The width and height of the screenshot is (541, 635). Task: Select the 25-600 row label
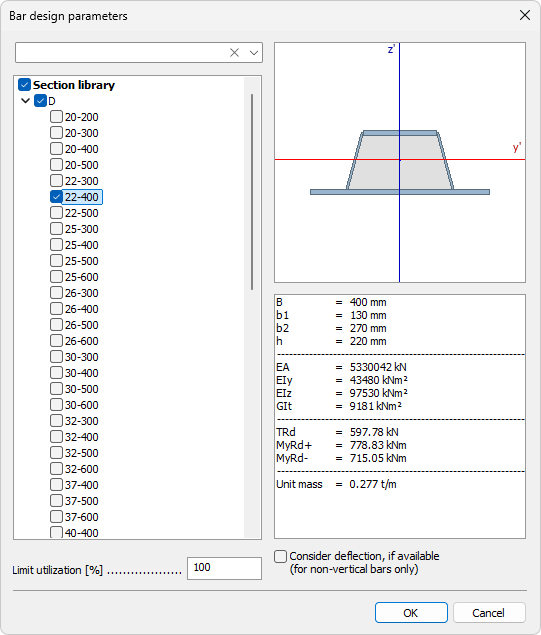click(81, 277)
